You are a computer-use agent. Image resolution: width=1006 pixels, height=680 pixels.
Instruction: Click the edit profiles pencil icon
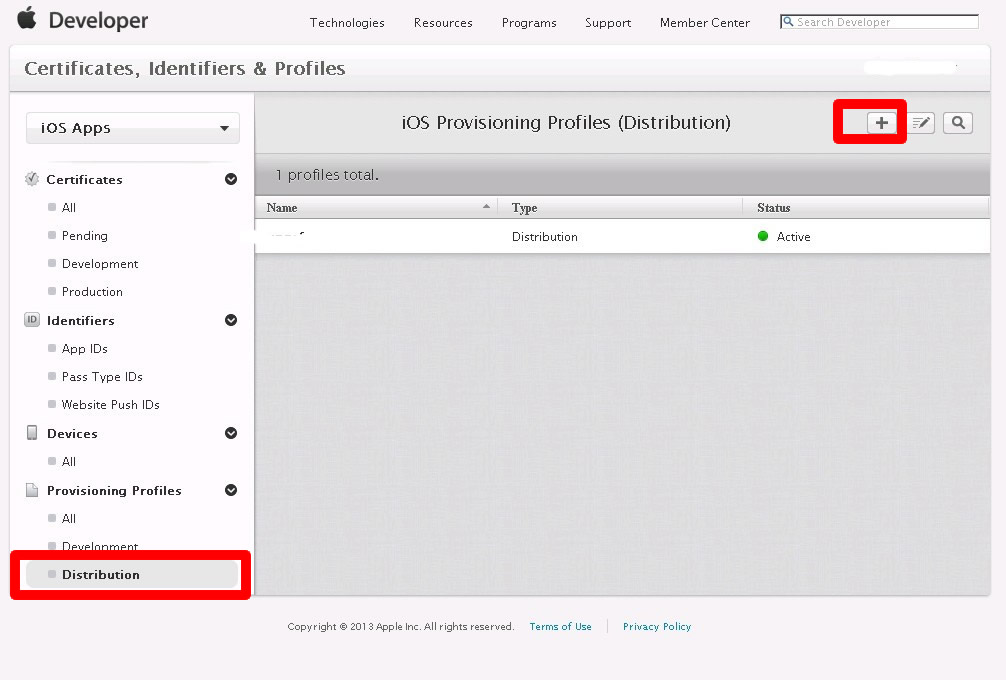(x=921, y=123)
